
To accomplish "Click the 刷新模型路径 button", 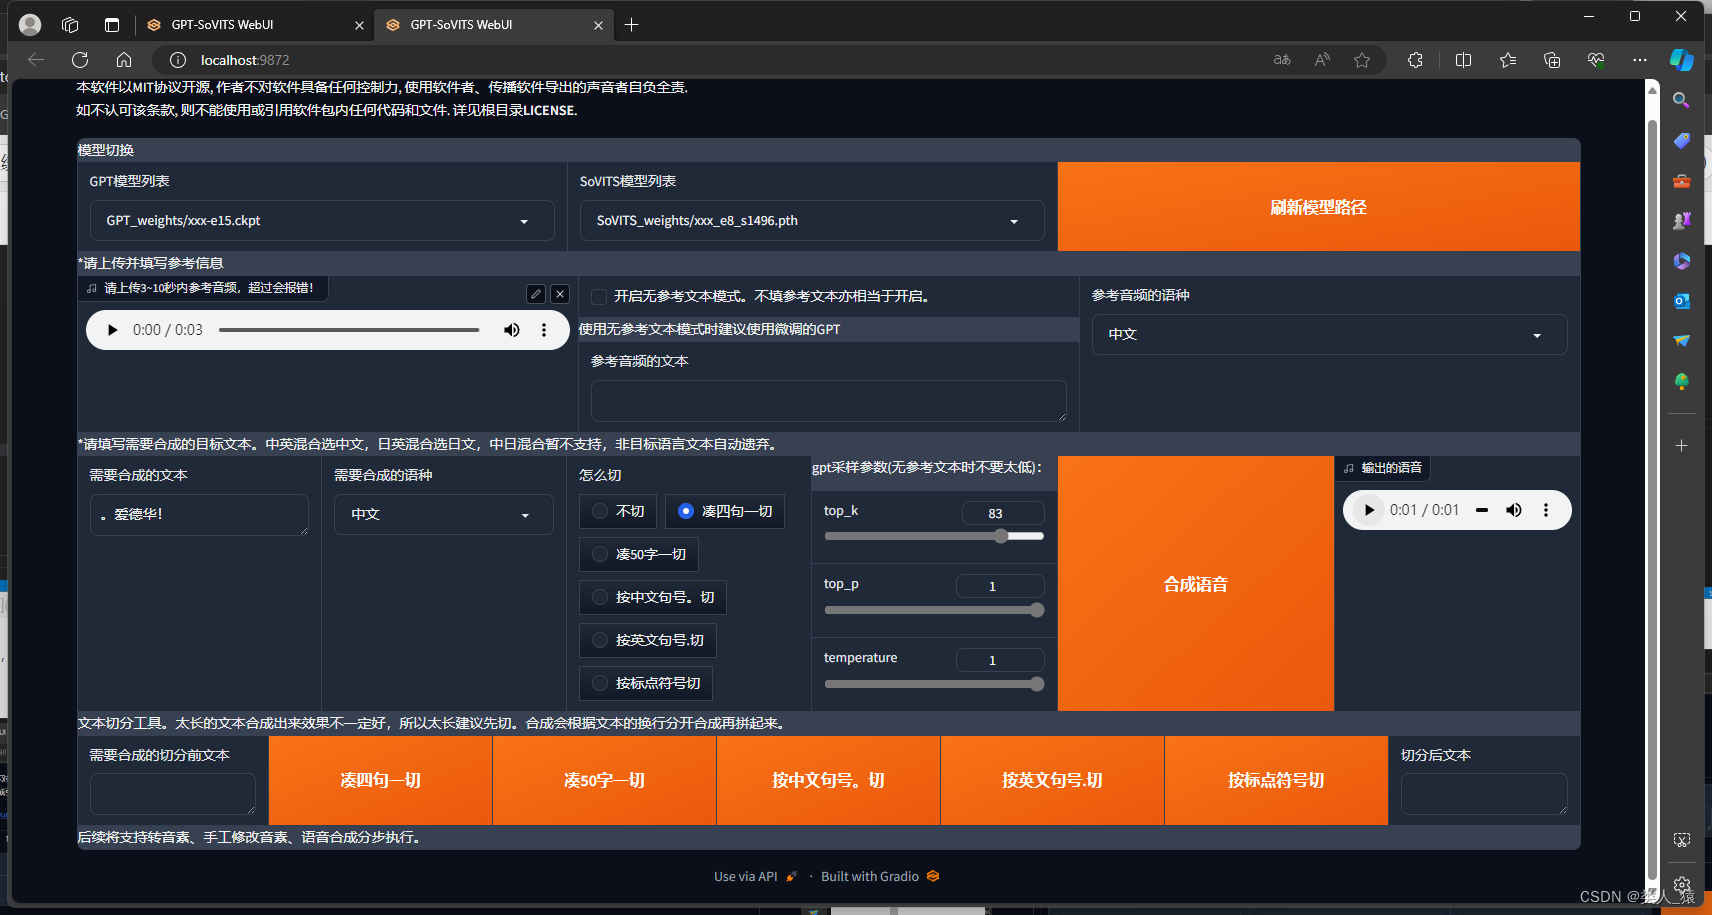I will click(x=1318, y=207).
